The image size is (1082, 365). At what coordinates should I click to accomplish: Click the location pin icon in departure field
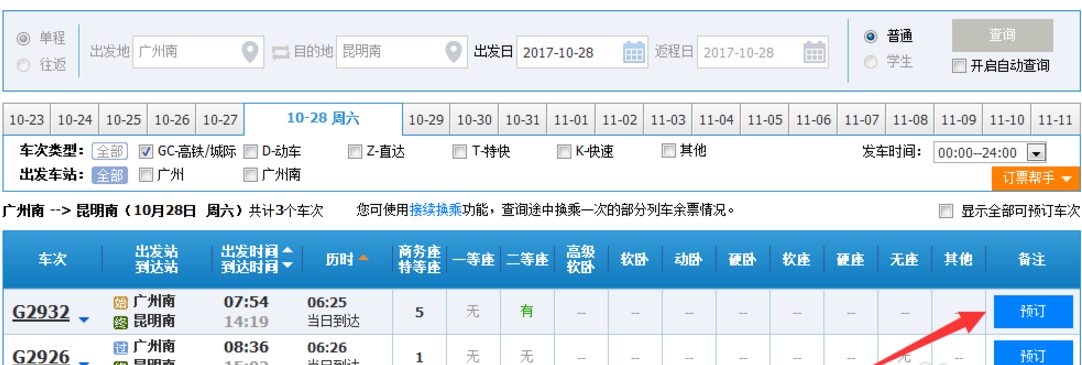250,52
